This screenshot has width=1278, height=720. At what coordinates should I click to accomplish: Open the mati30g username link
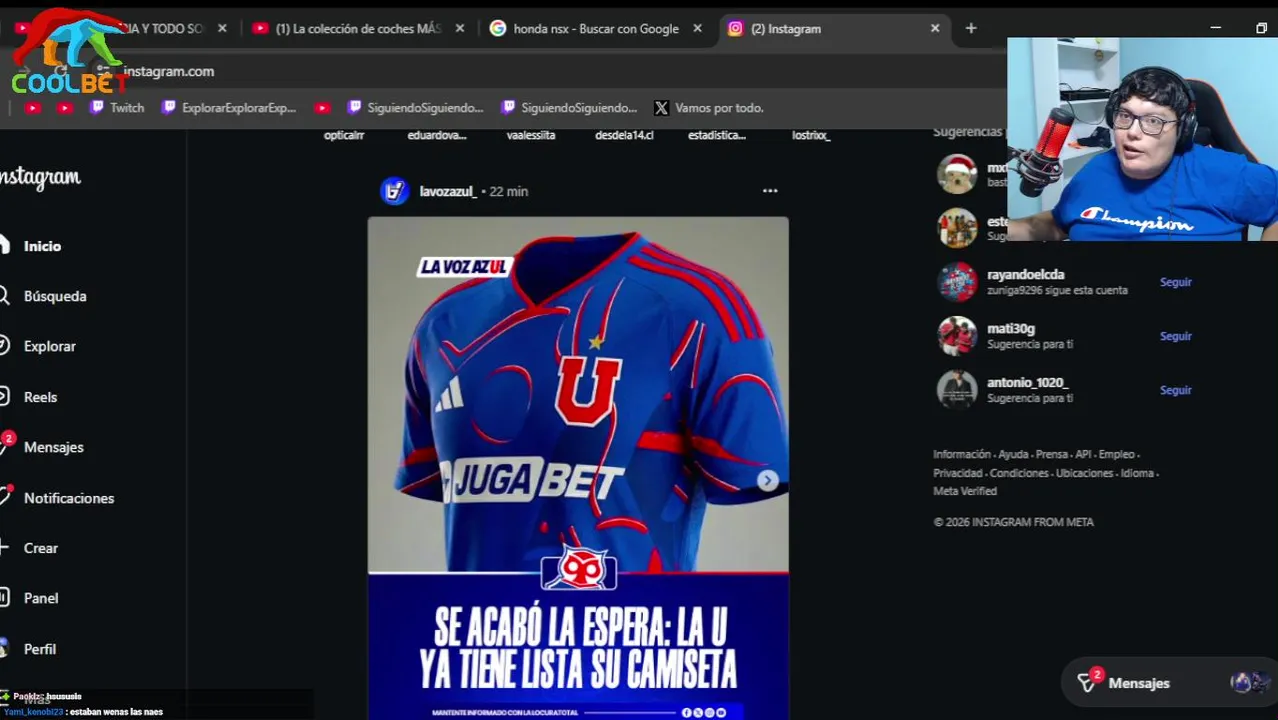pos(1010,328)
